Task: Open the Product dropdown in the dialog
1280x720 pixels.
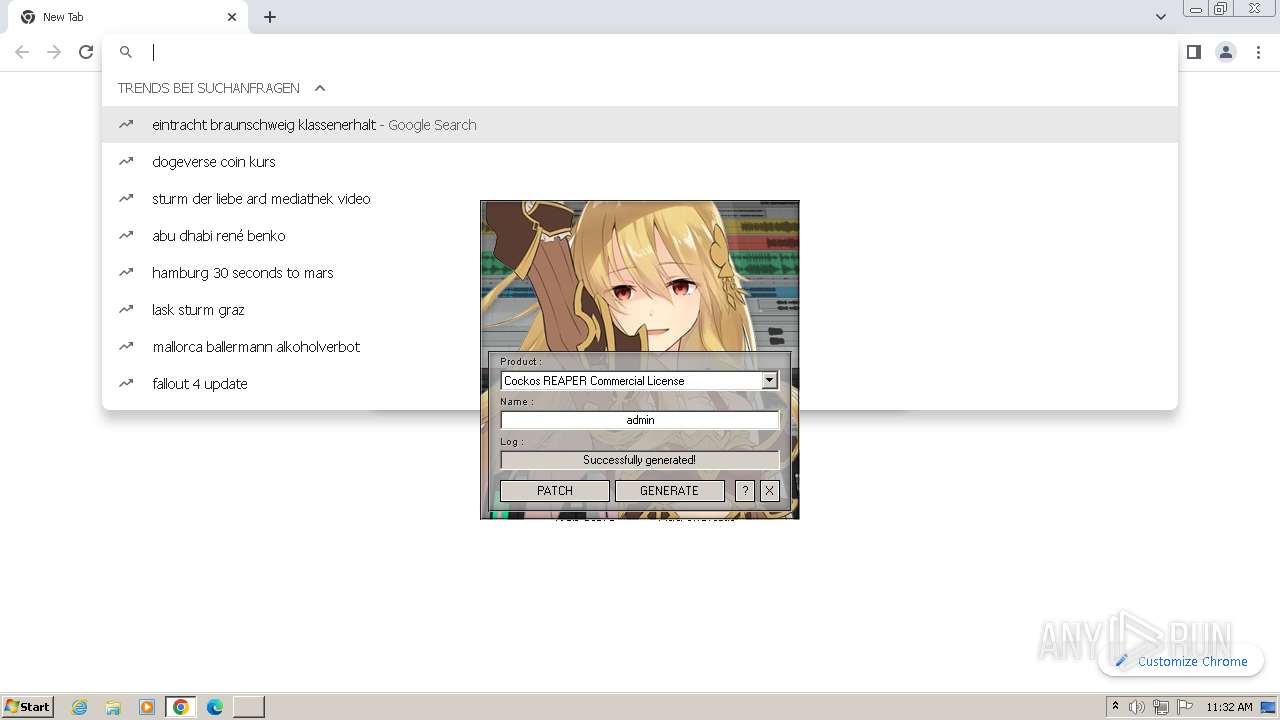Action: pos(769,380)
